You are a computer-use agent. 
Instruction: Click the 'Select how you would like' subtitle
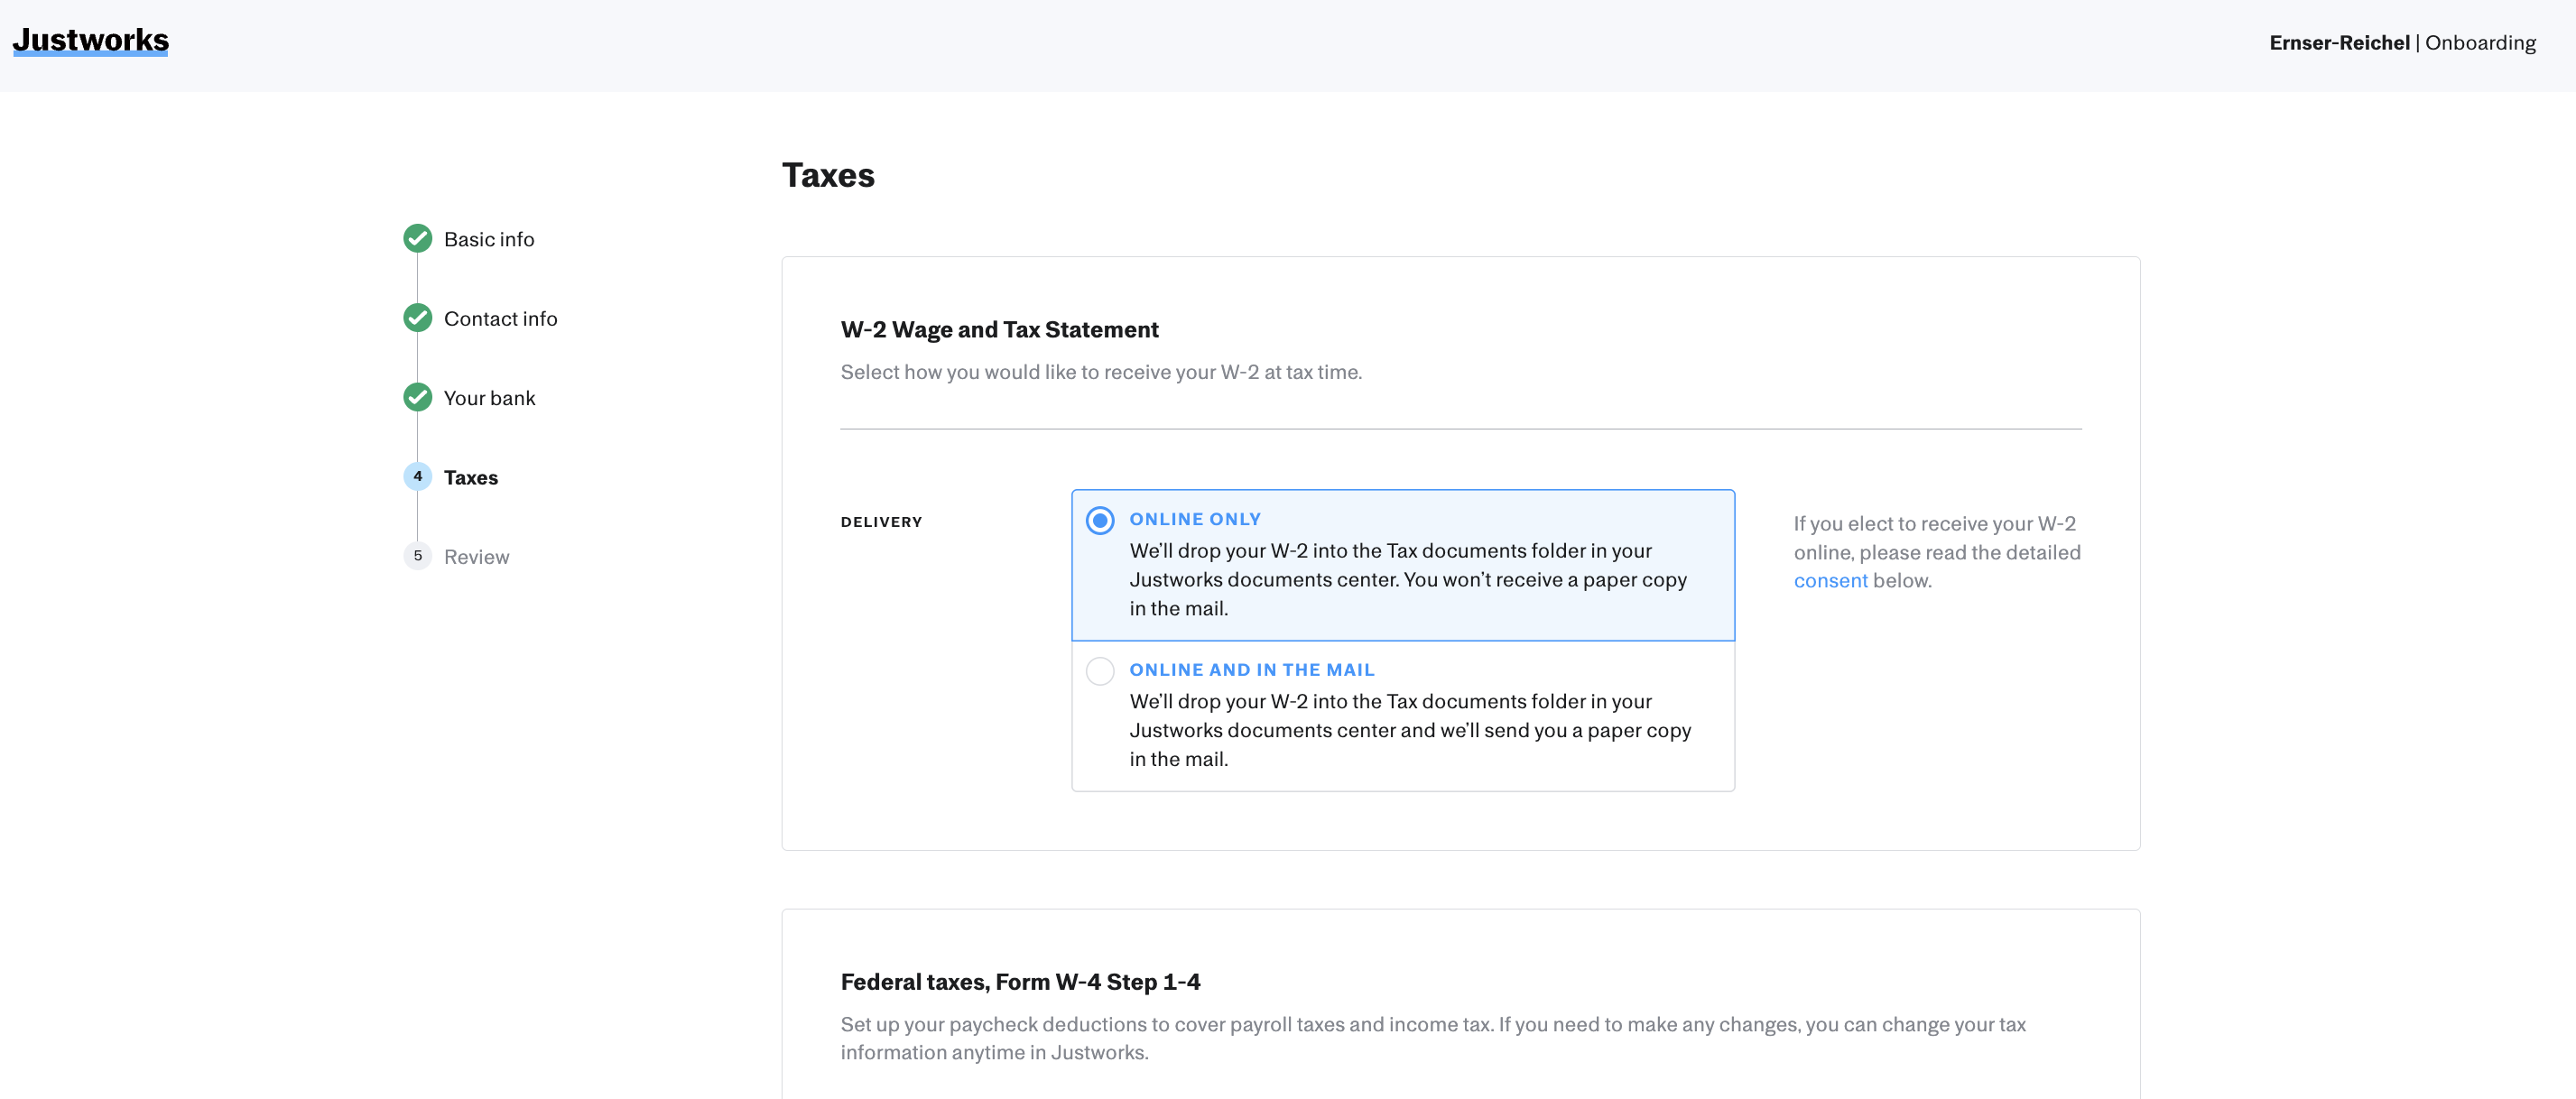[x=1101, y=372]
